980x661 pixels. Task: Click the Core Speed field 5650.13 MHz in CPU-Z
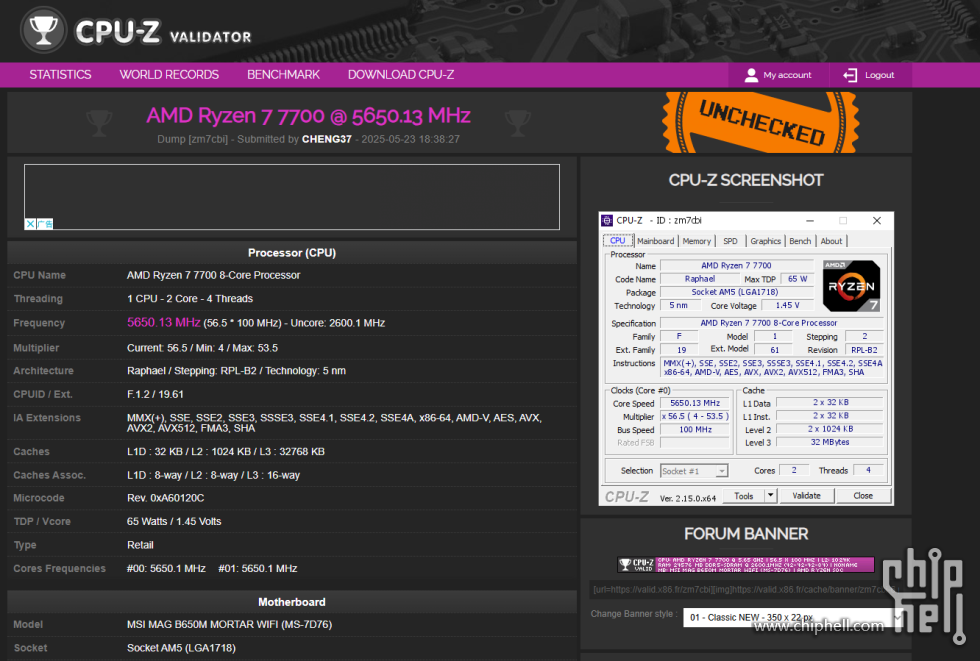695,403
